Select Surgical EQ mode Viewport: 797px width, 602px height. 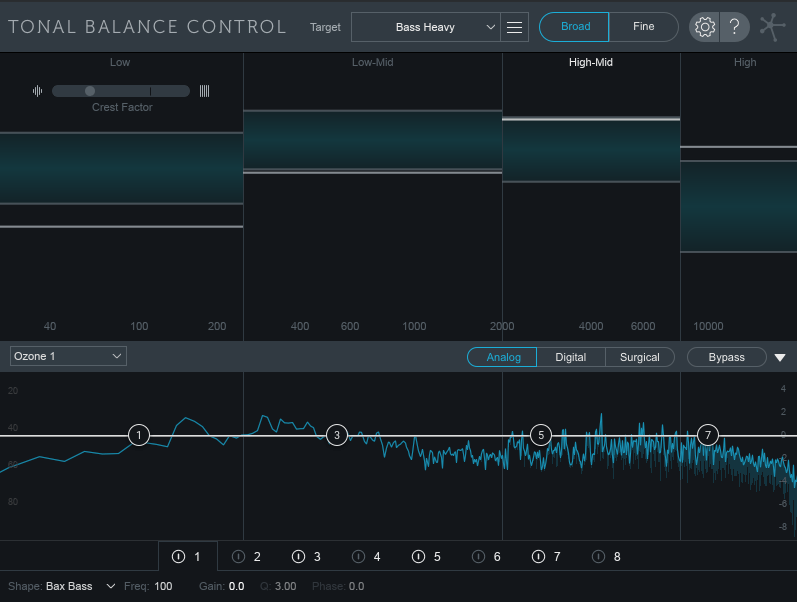(x=639, y=357)
